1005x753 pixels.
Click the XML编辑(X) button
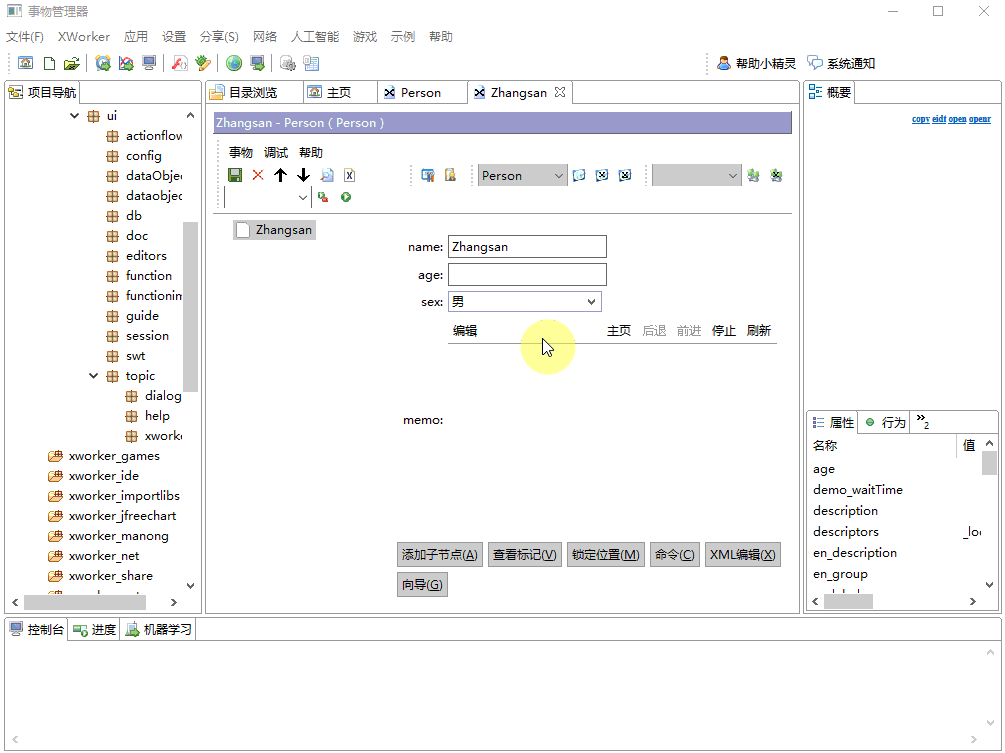(743, 555)
